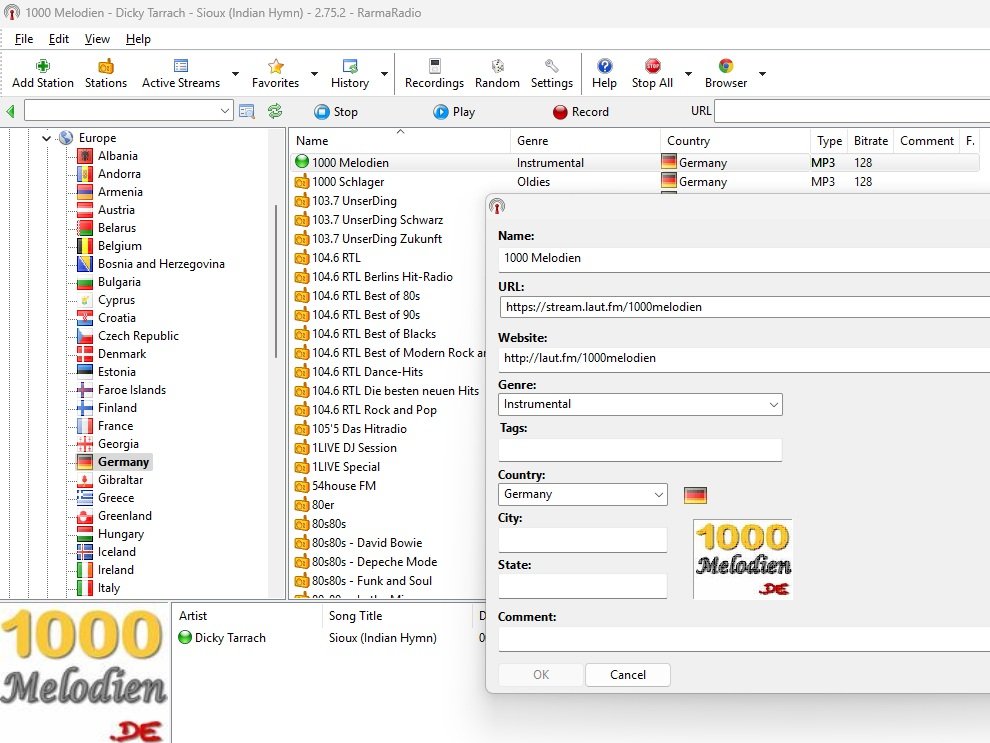Show Active Streams from the toolbar
Screen dimensions: 990x743
point(181,66)
